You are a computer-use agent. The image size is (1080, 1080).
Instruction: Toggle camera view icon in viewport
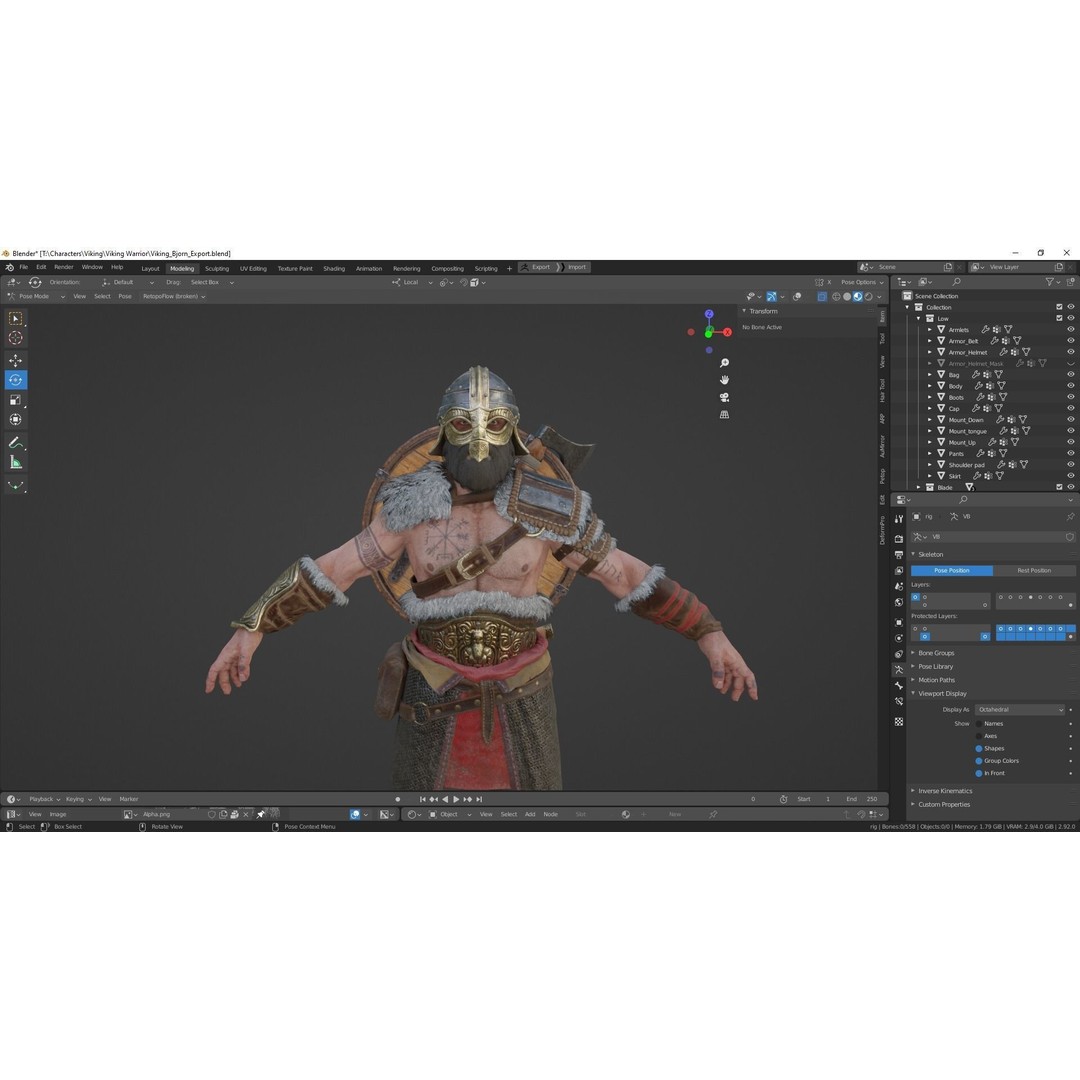click(x=725, y=397)
